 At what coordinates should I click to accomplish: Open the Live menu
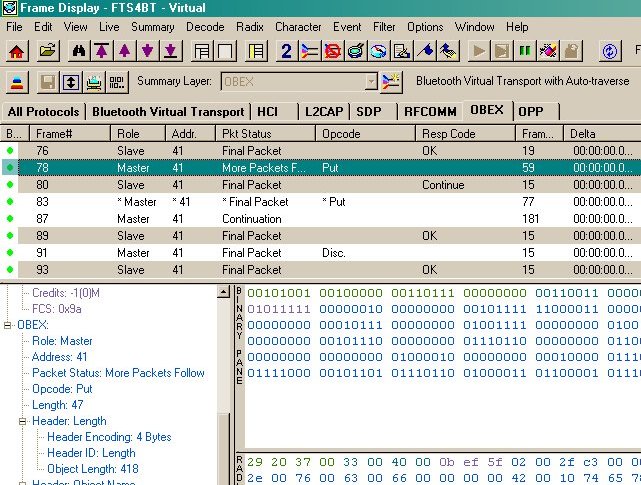click(109, 27)
